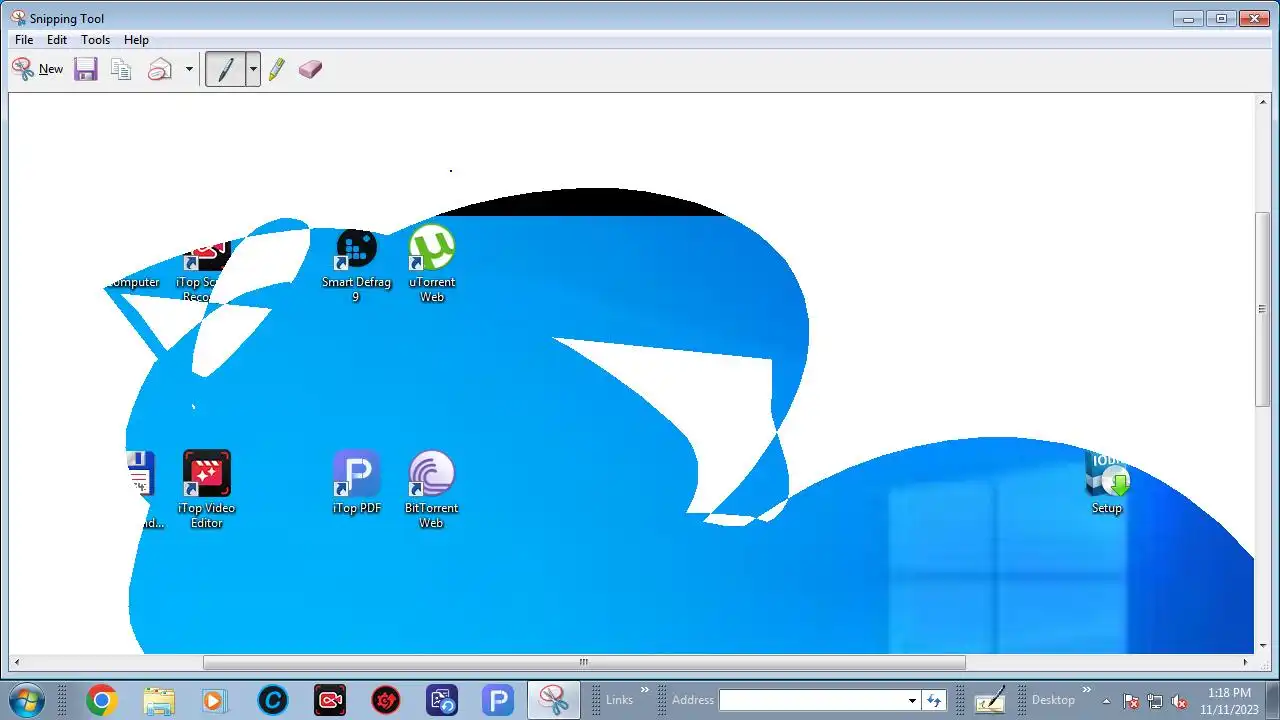Open the Action Center flag icon
Screen dimensions: 1280x720
[x=1131, y=701]
